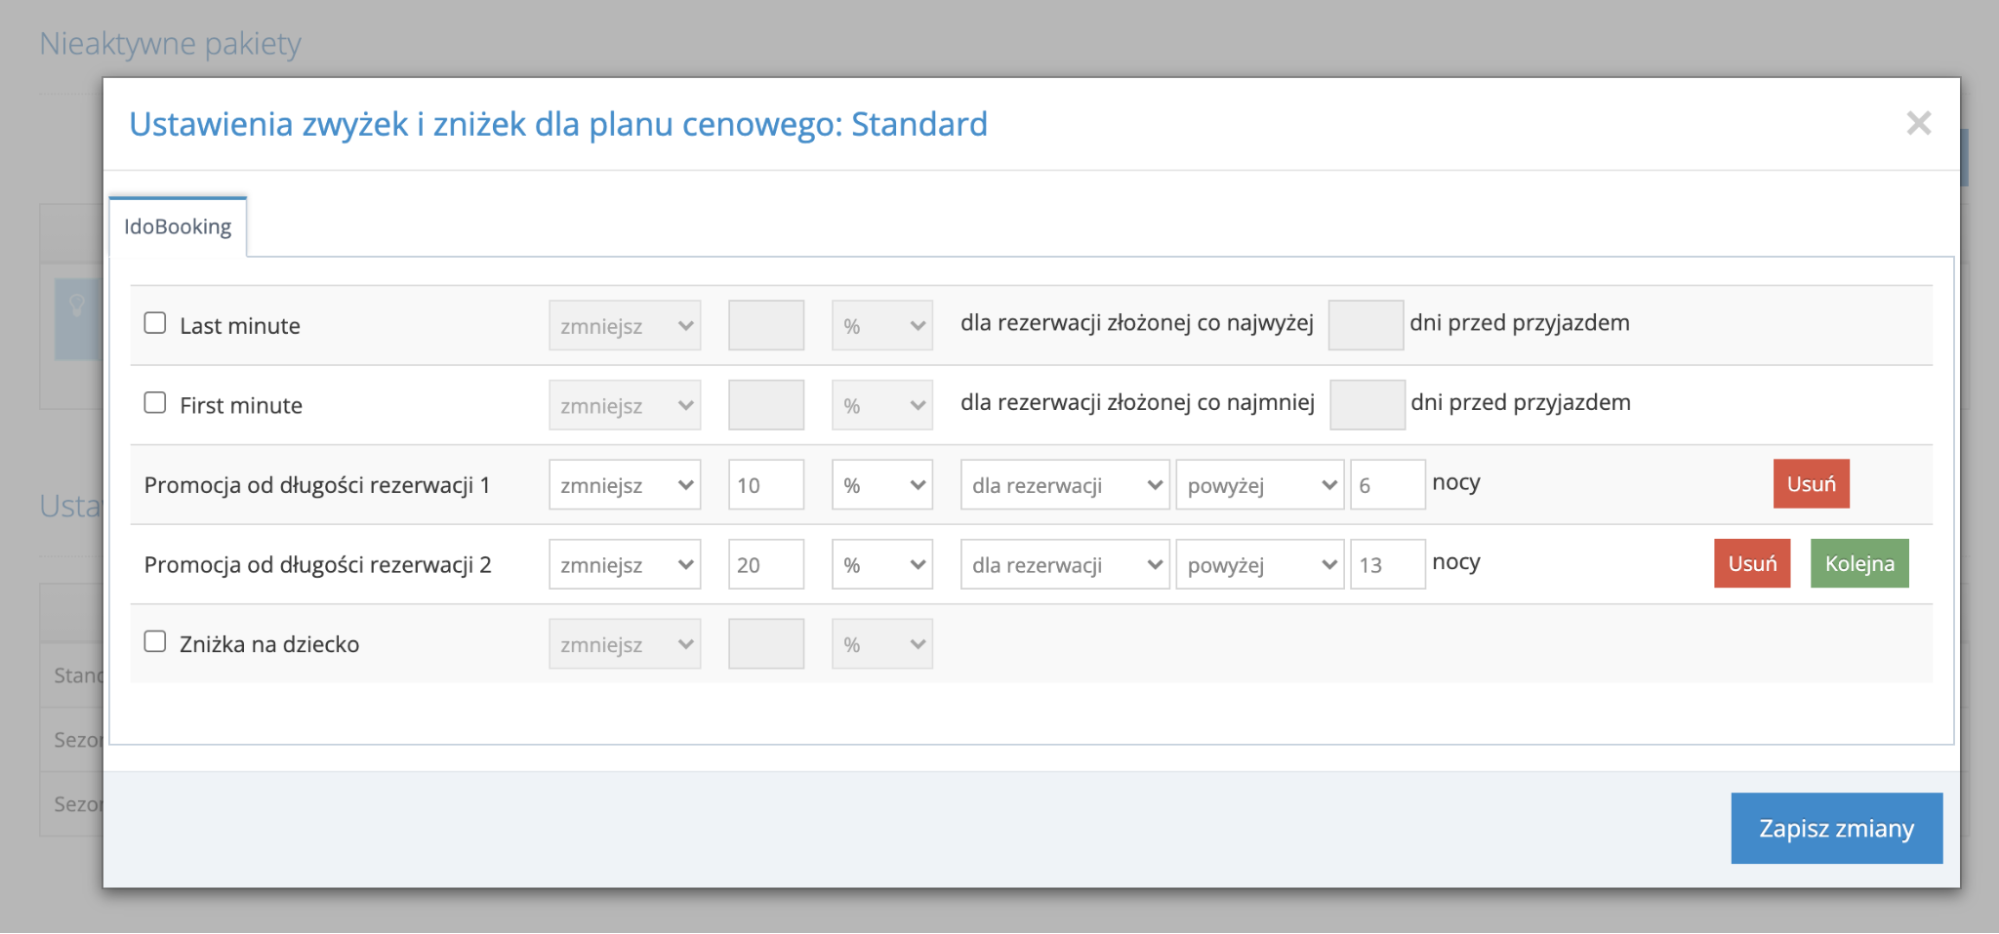Screen dimensions: 1999x934
Task: Open 'powyżej' dropdown for Promocja 1
Action: [x=1259, y=485]
